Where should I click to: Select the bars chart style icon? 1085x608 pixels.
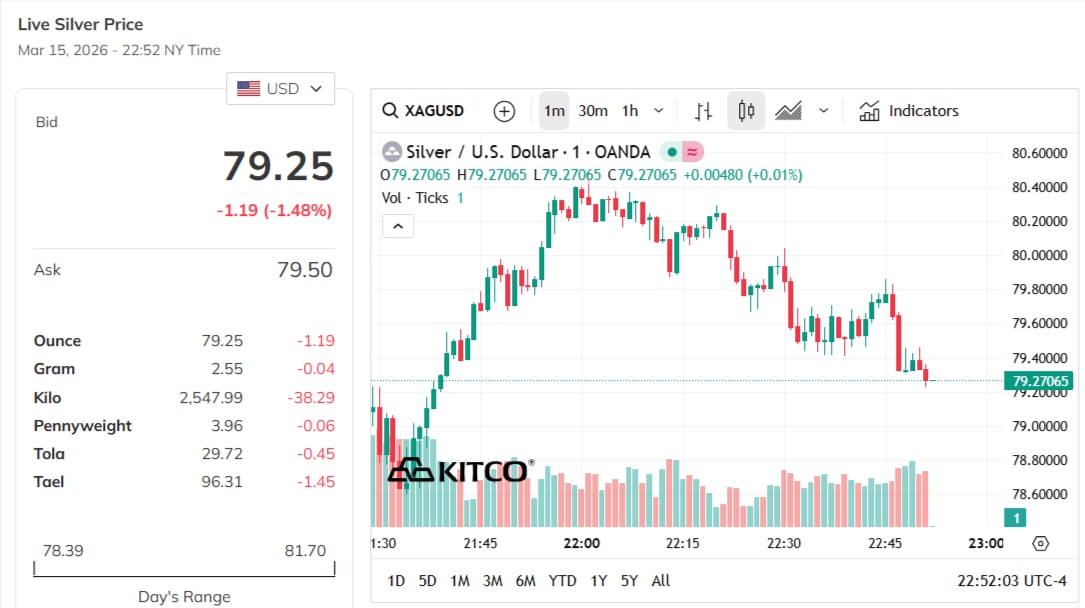click(704, 111)
